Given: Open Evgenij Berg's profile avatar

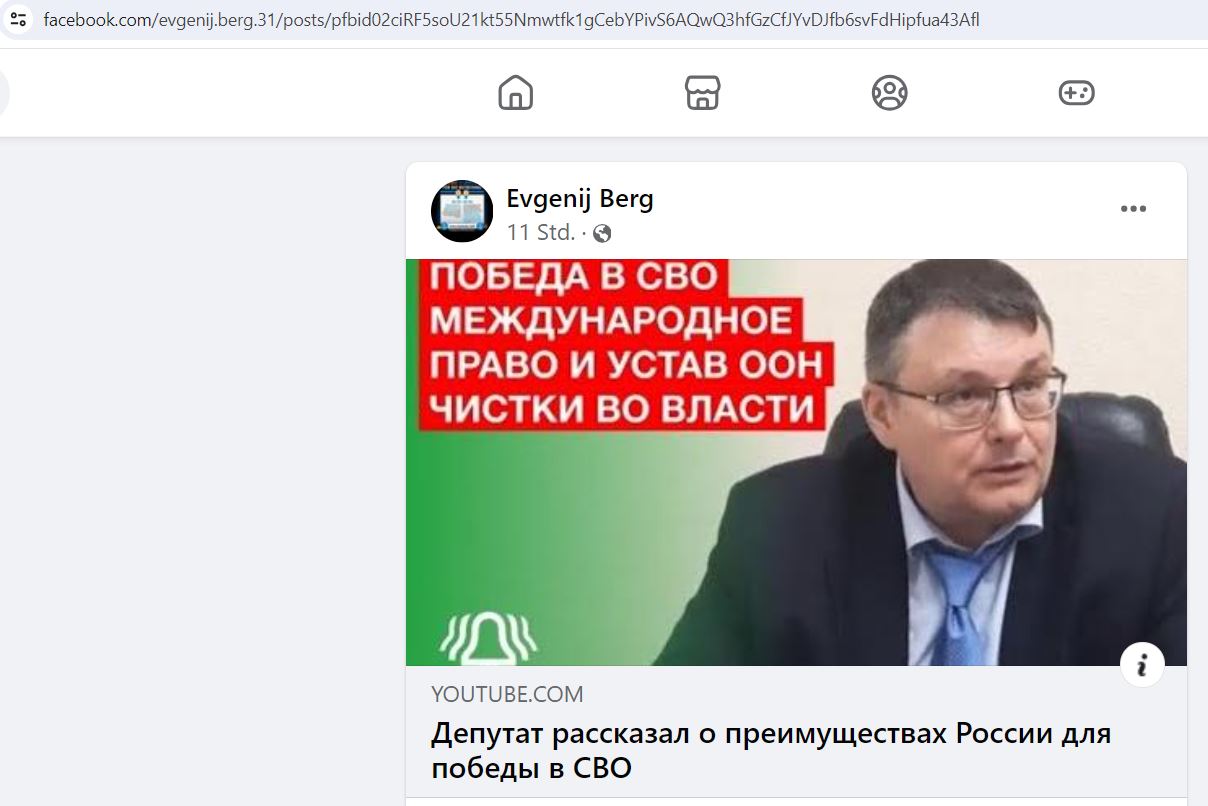Looking at the screenshot, I should point(462,211).
